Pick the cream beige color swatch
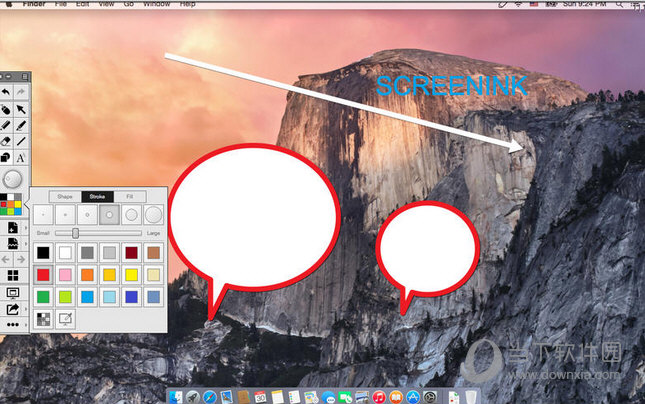Screen dimensions: 645x404 point(153,275)
